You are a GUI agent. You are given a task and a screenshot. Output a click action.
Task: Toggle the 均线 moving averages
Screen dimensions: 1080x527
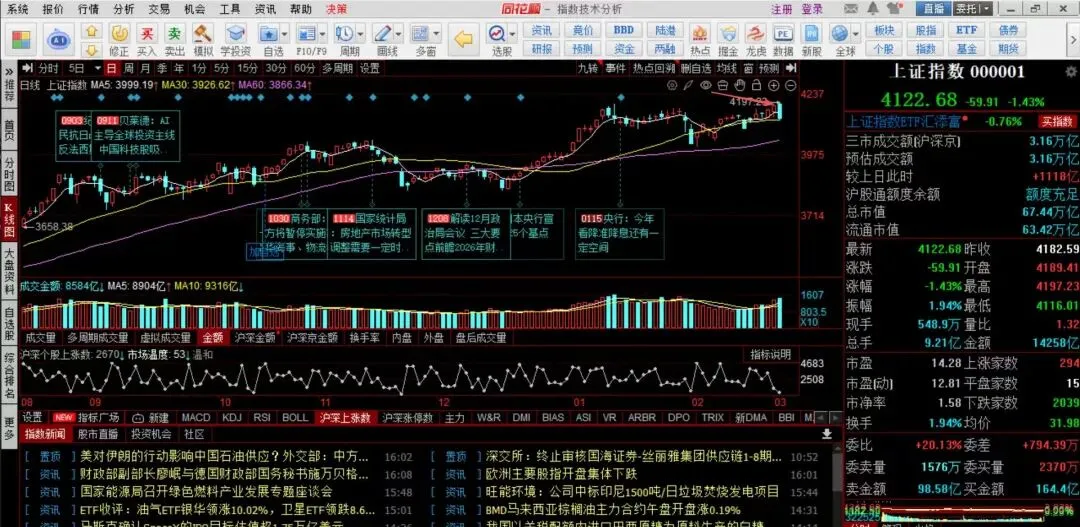click(727, 68)
